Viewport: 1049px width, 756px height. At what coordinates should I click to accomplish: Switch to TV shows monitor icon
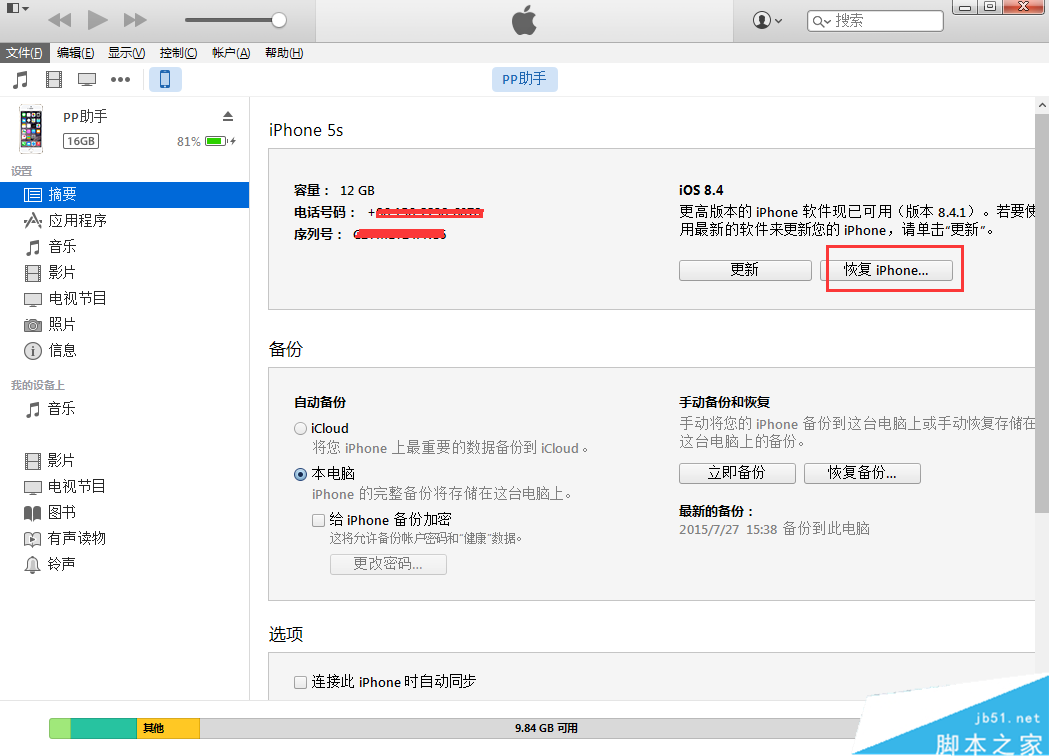(x=86, y=80)
